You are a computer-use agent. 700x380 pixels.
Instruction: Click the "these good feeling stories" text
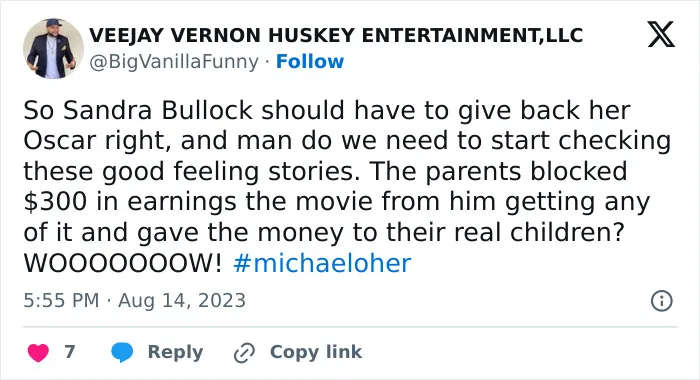pyautogui.click(x=192, y=171)
